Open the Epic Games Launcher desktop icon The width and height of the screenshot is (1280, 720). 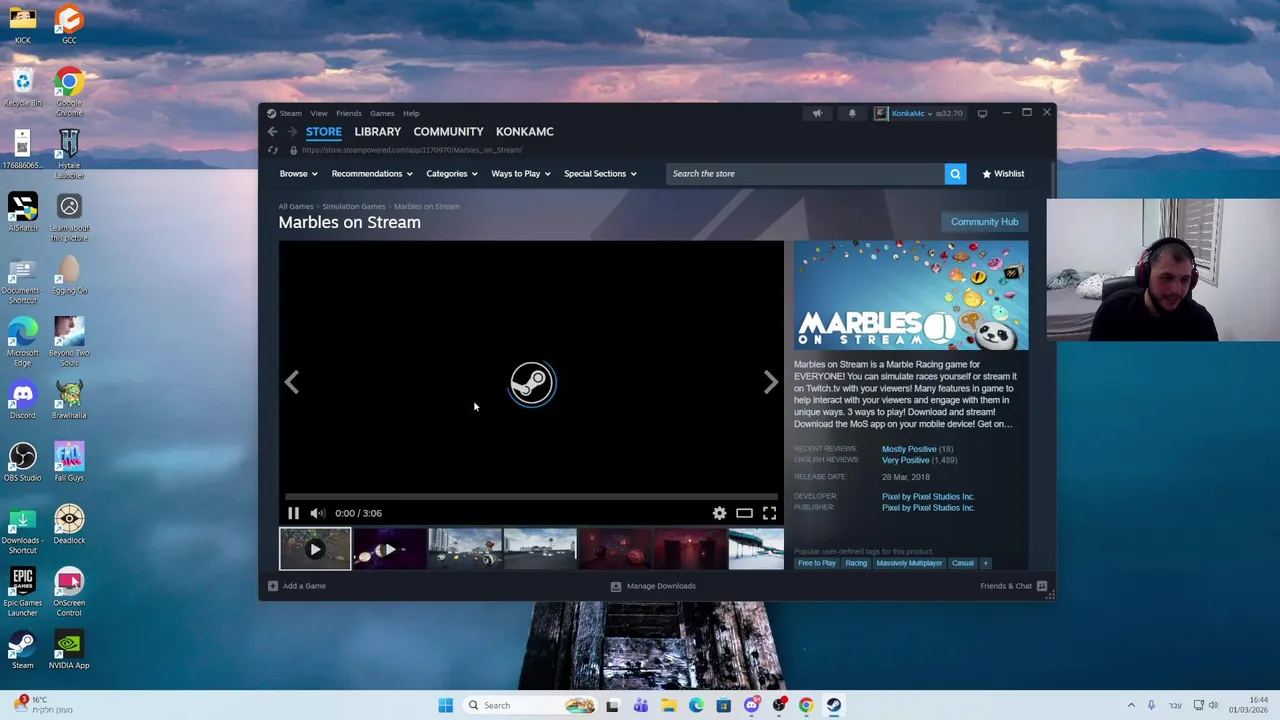tap(22, 590)
